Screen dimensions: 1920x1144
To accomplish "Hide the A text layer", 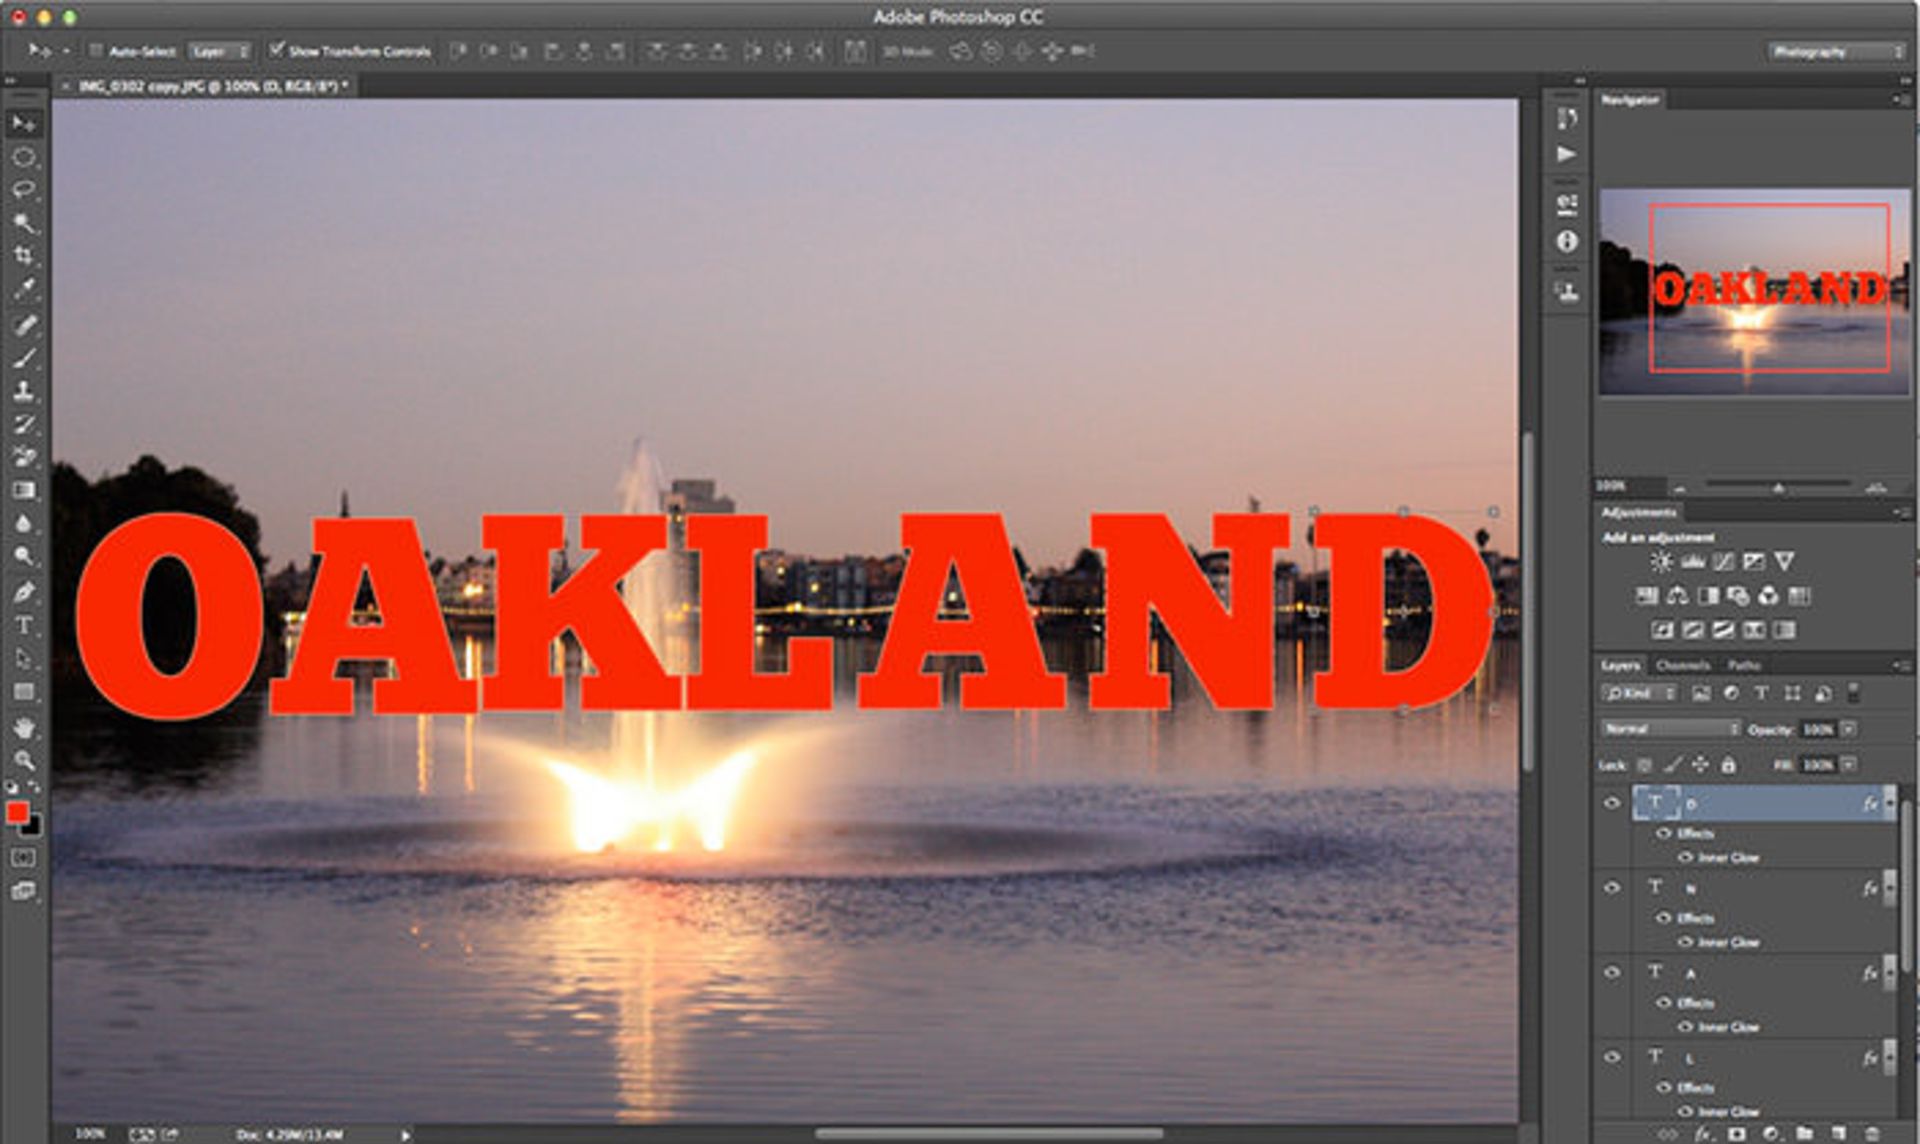I will click(x=1612, y=972).
